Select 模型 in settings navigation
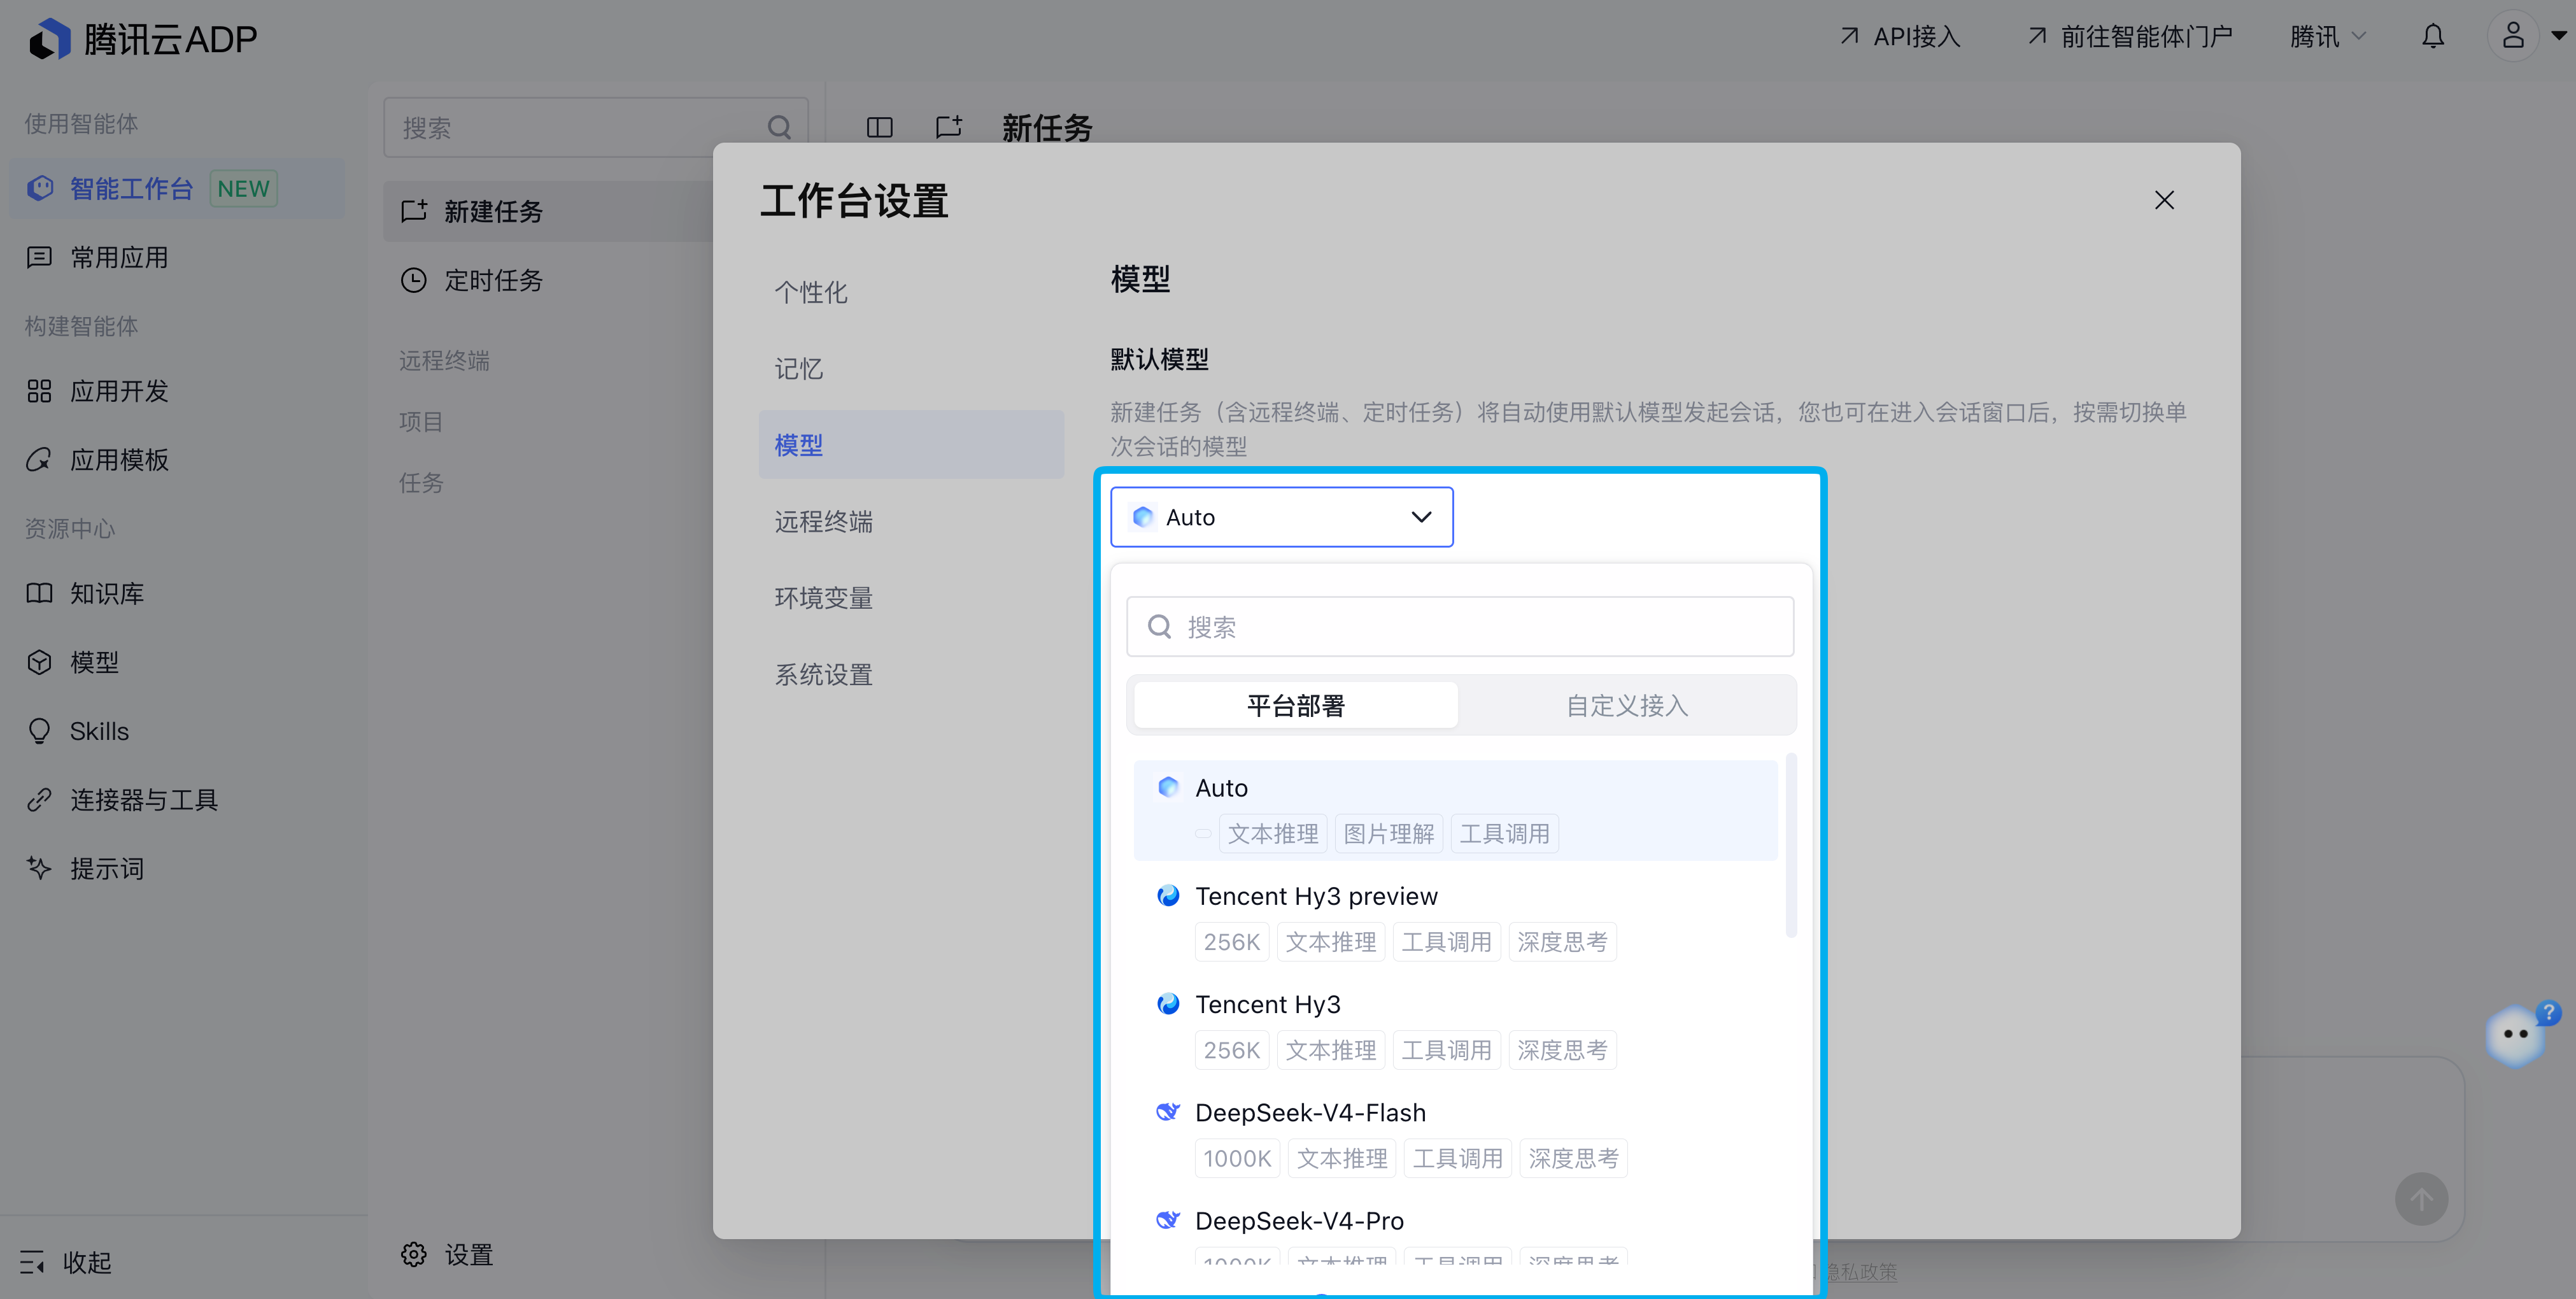Screen dimensions: 2576x1299 911,444
